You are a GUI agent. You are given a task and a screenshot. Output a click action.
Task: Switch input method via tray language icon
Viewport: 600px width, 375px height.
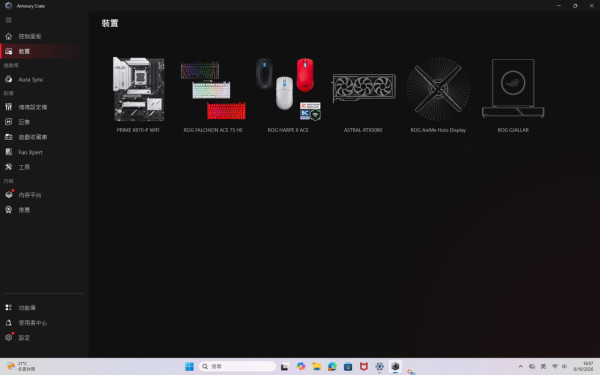(x=543, y=367)
